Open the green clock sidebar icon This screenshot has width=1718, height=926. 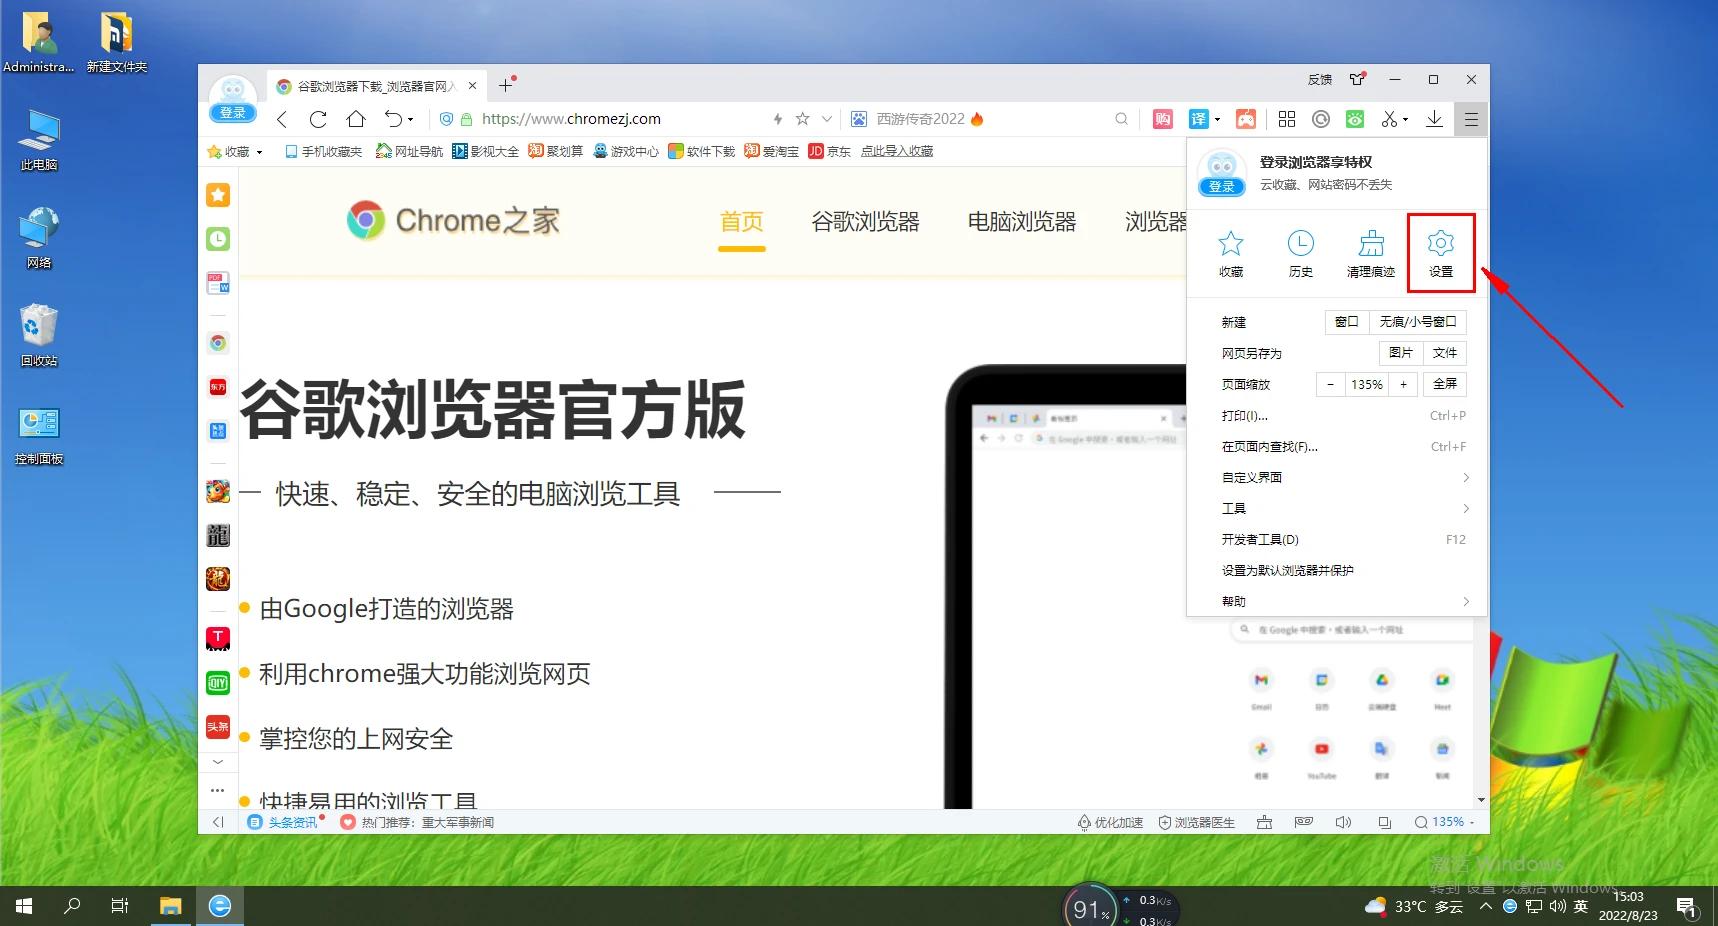coord(218,239)
